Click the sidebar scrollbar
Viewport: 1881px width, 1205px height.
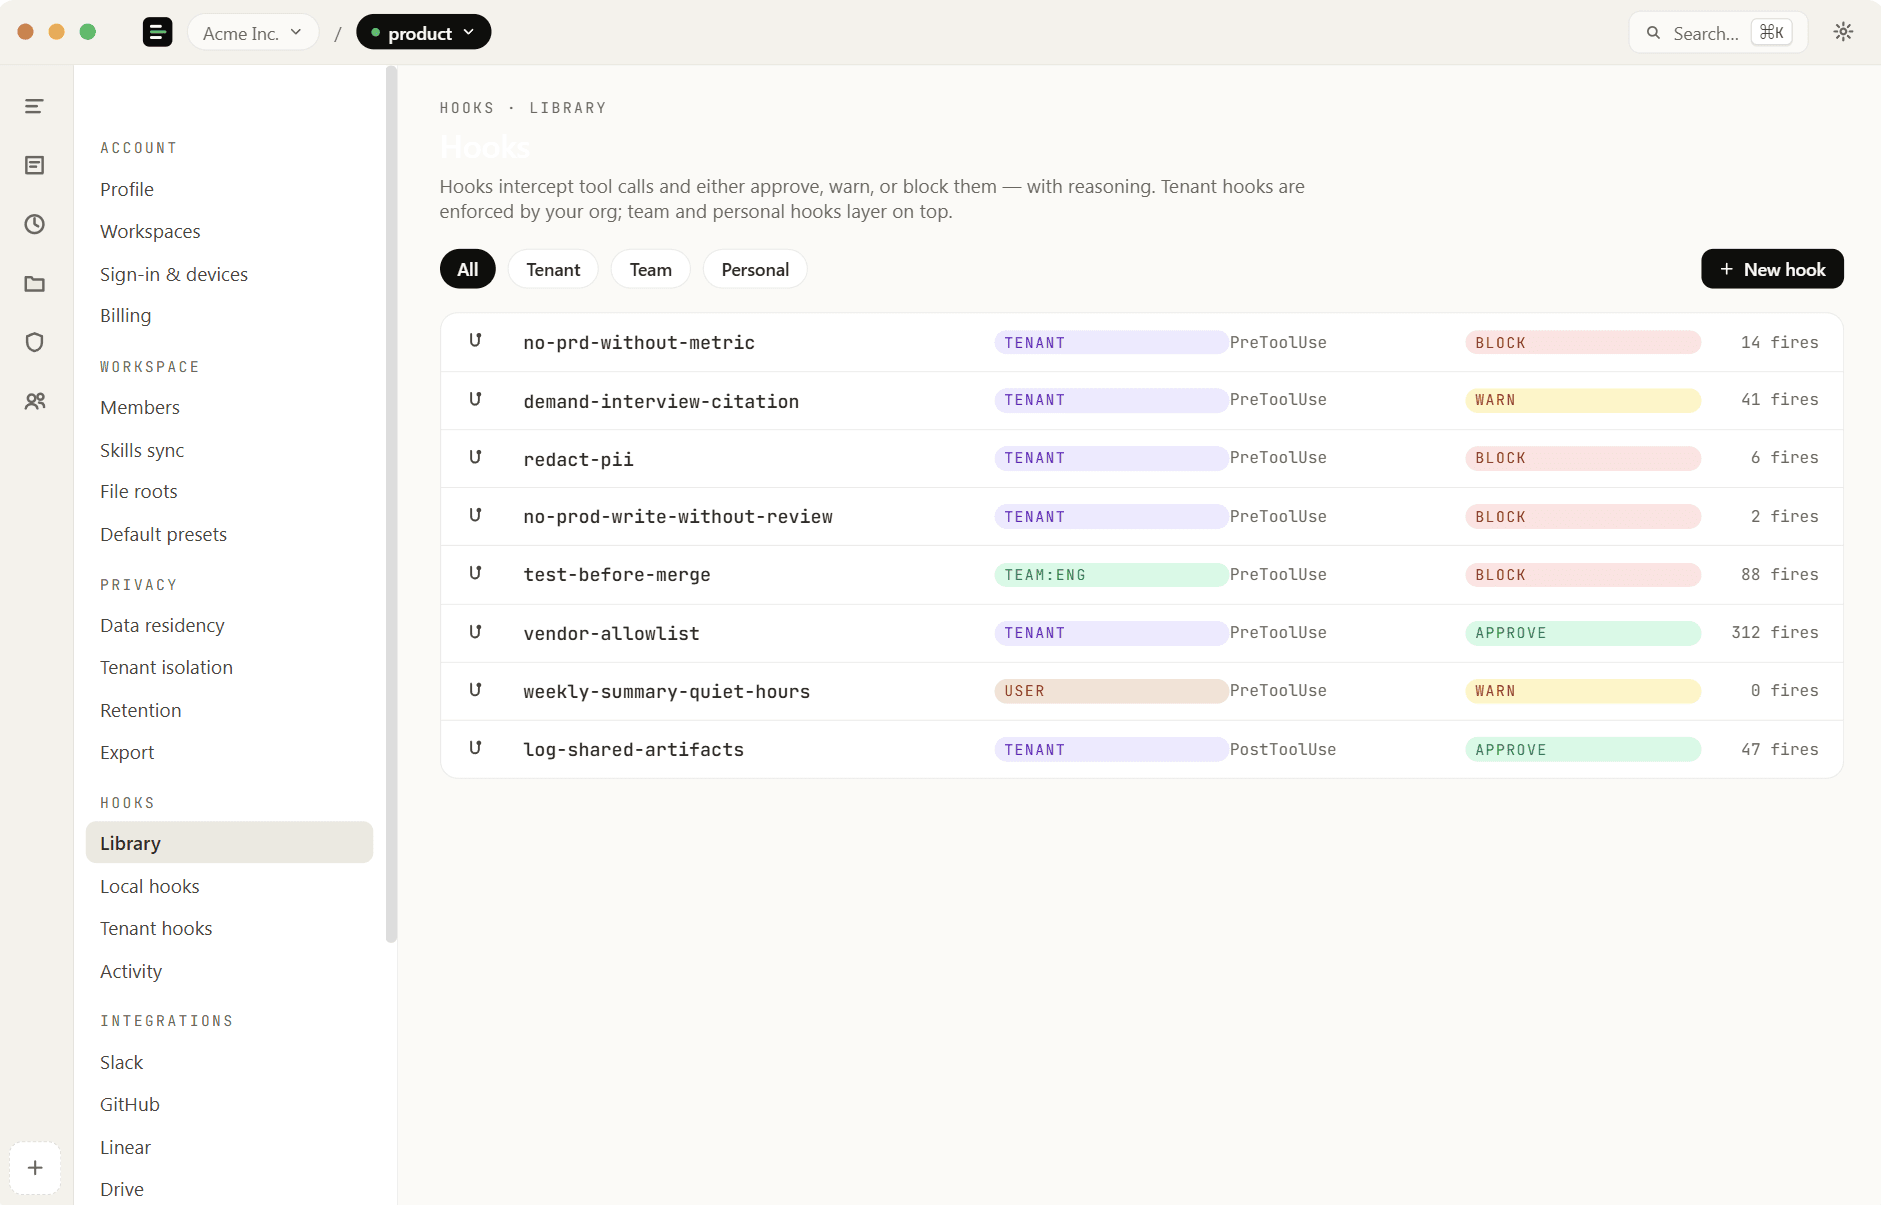[x=391, y=504]
